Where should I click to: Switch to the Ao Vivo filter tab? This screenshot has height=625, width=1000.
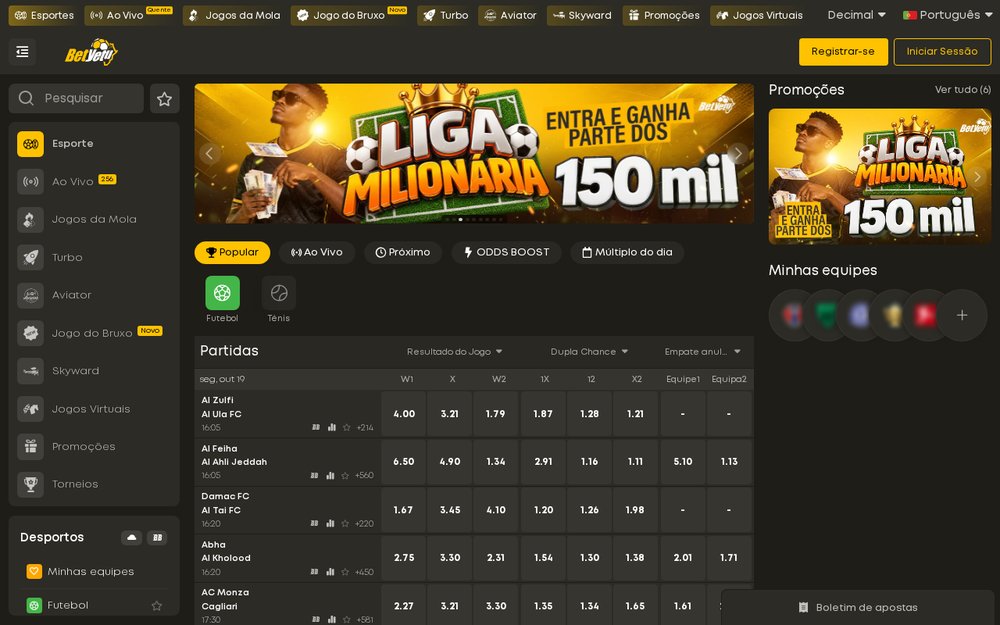pyautogui.click(x=317, y=253)
